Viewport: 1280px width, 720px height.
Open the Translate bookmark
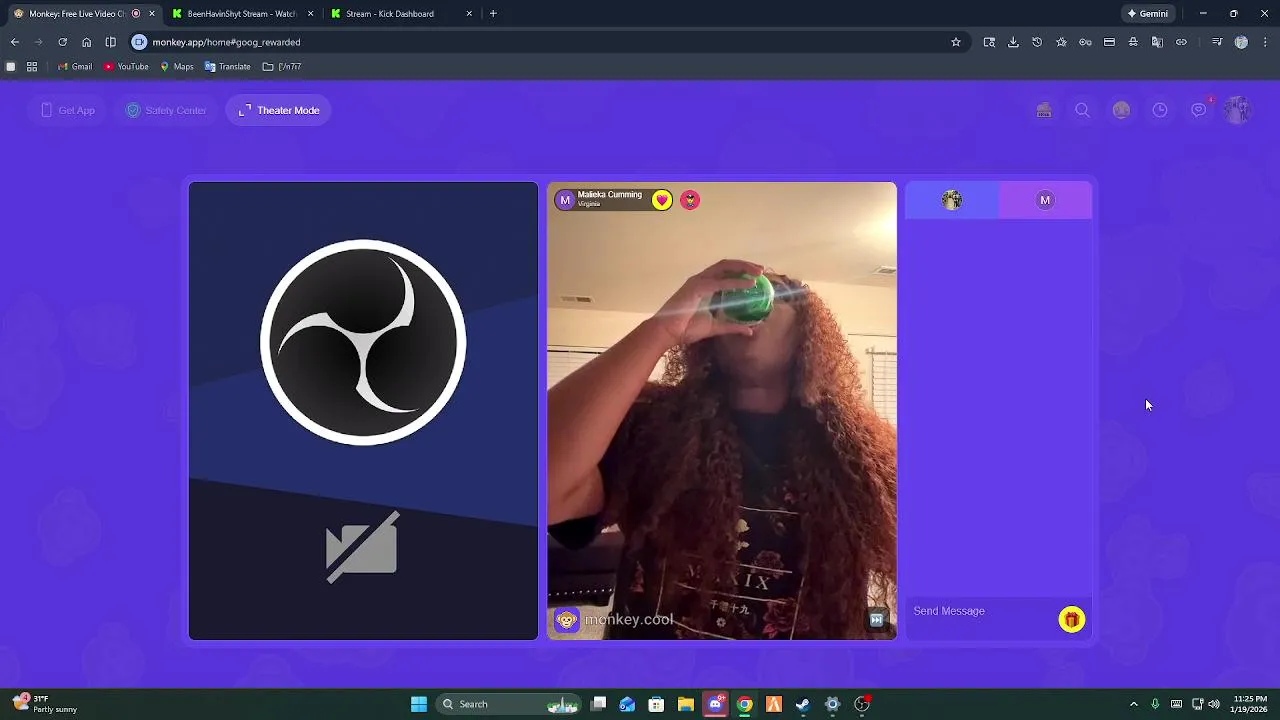[227, 67]
